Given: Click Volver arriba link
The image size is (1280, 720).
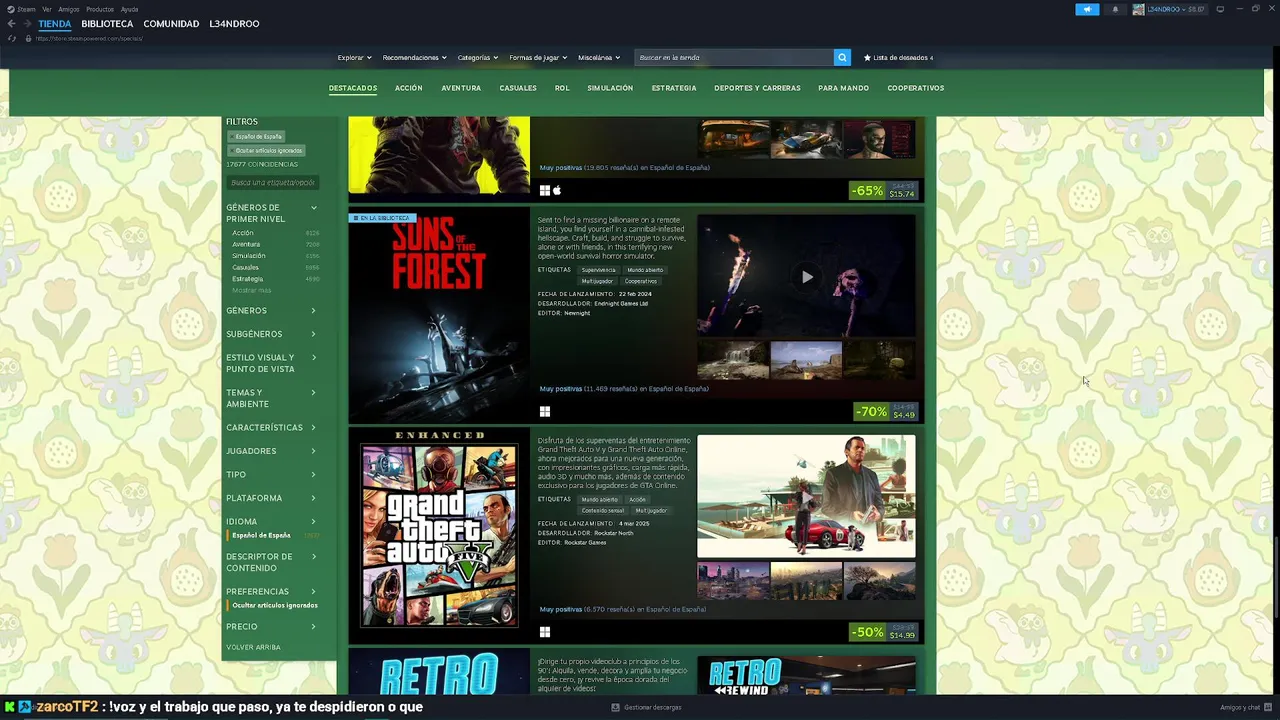Looking at the screenshot, I should point(253,647).
